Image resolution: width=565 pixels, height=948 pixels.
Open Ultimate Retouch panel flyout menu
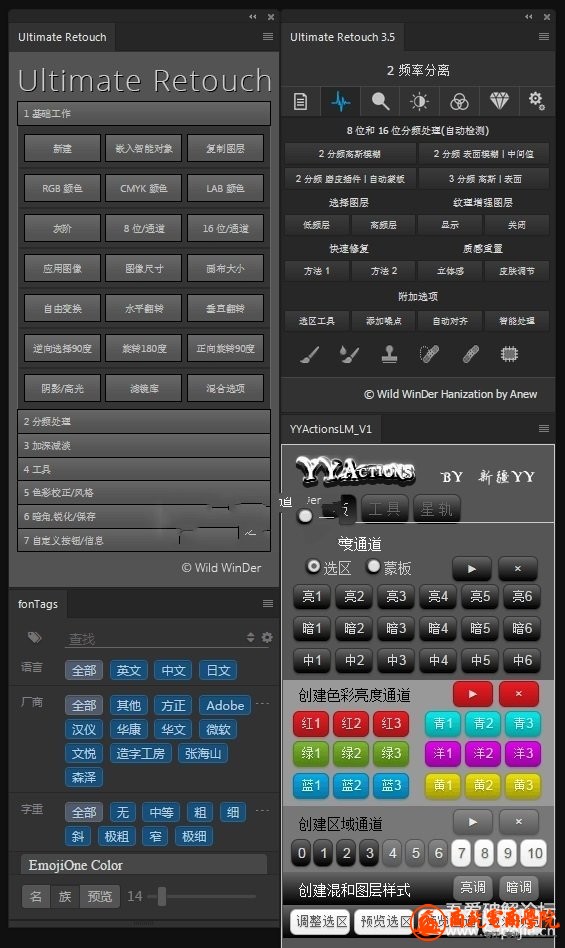268,37
